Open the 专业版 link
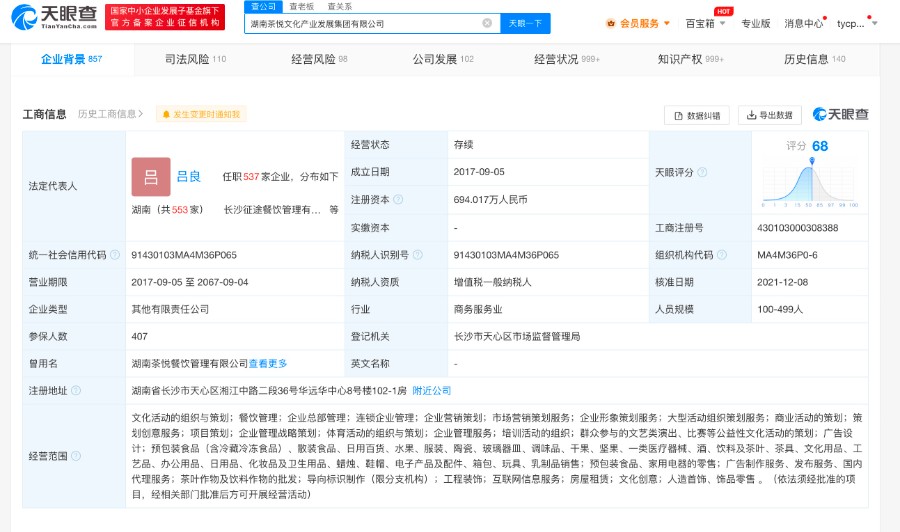Image resolution: width=900 pixels, height=532 pixels. click(x=755, y=24)
